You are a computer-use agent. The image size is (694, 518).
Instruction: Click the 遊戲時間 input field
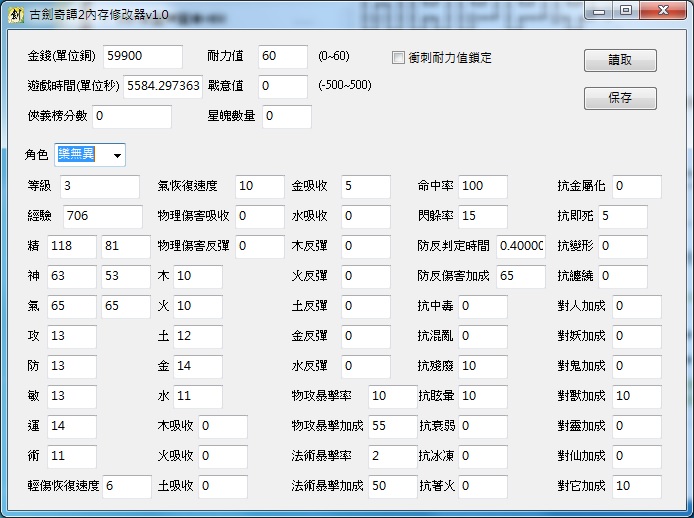(163, 87)
